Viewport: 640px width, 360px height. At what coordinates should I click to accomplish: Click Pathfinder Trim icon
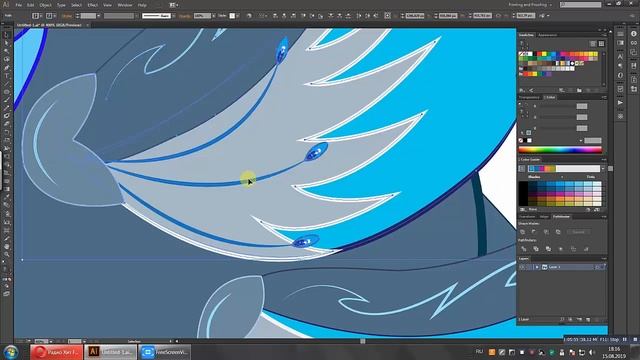click(536, 249)
